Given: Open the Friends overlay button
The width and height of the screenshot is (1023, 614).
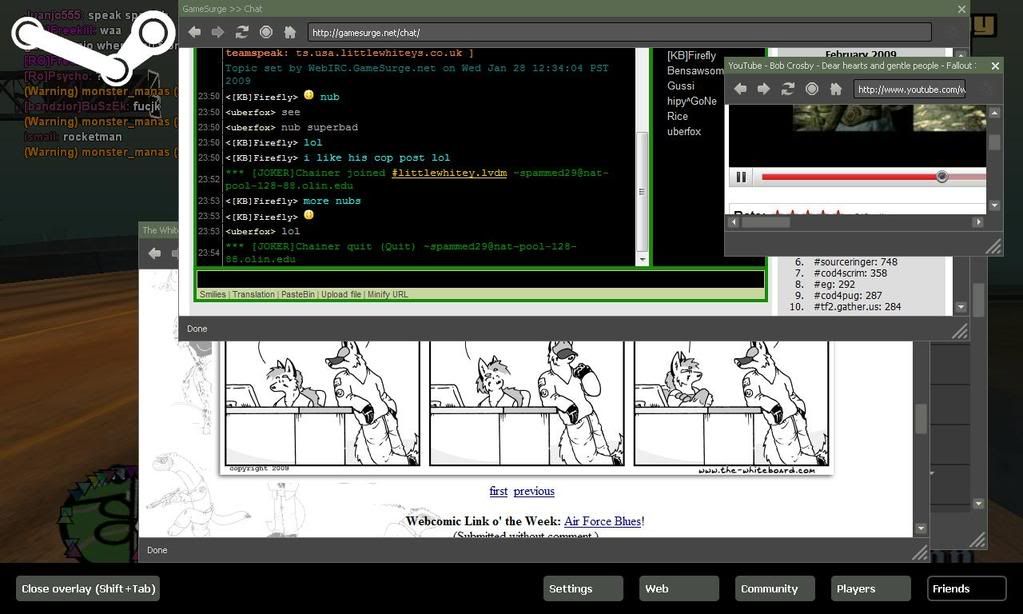Looking at the screenshot, I should [x=967, y=589].
